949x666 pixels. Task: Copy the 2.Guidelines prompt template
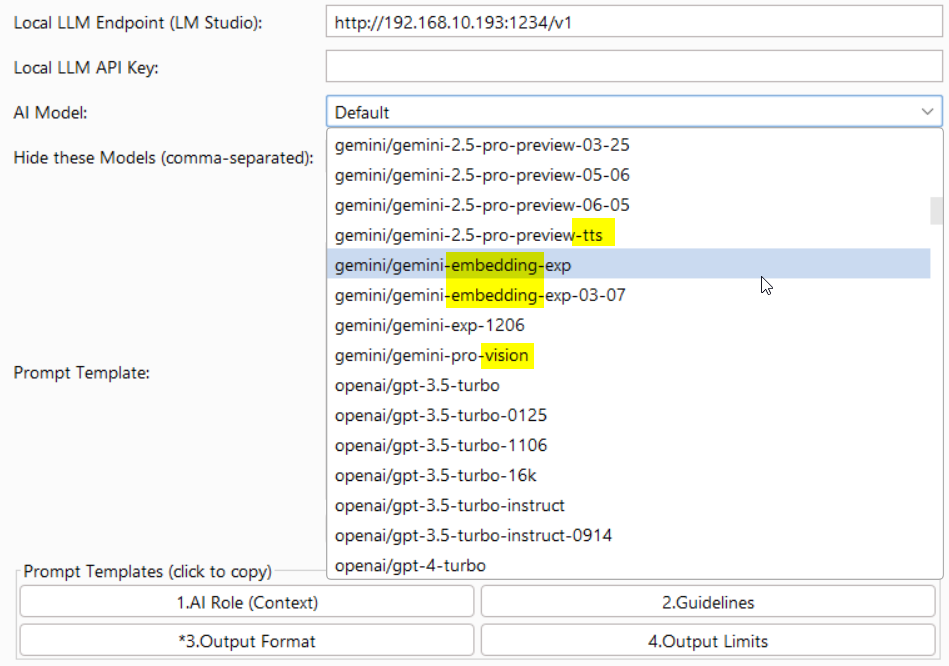tap(708, 602)
